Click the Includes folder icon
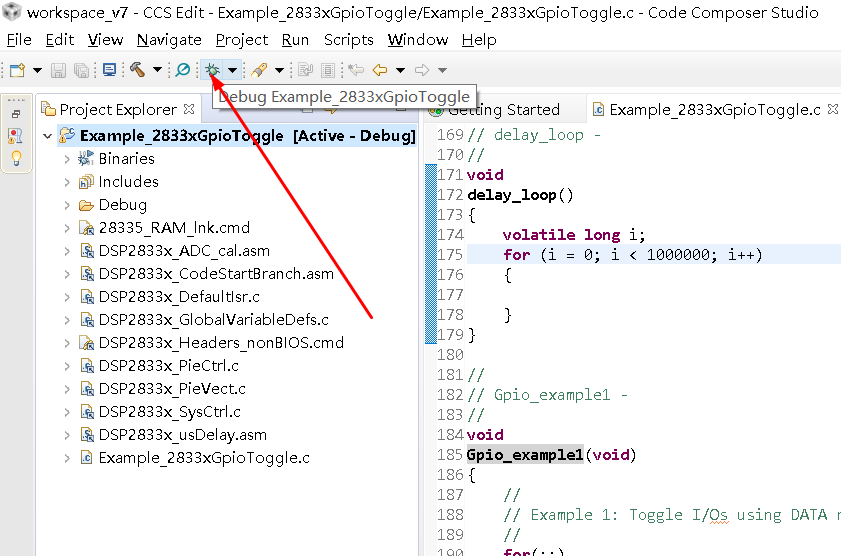Screen dimensions: 841x556 pyautogui.click(x=86, y=182)
